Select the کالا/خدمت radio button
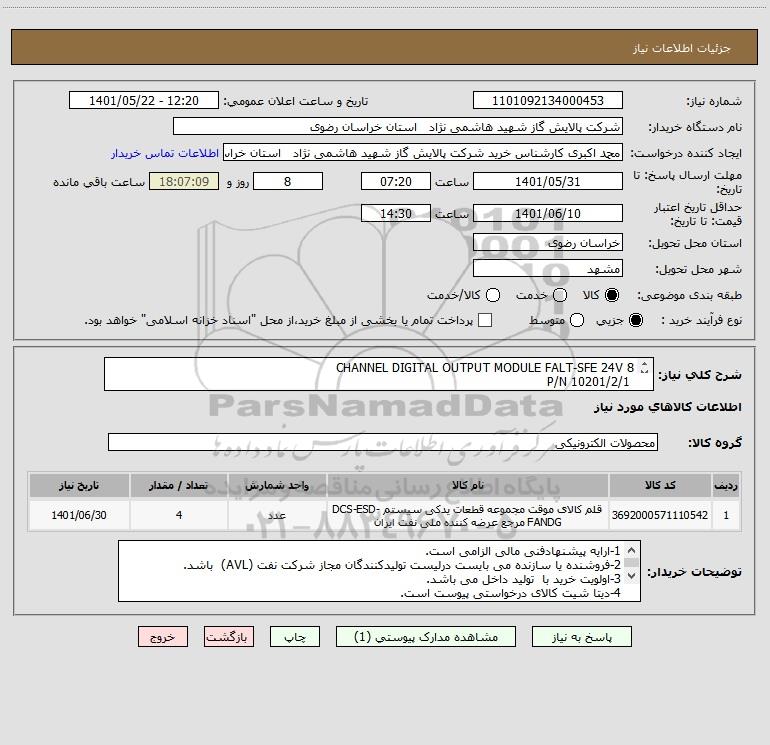 [493, 295]
